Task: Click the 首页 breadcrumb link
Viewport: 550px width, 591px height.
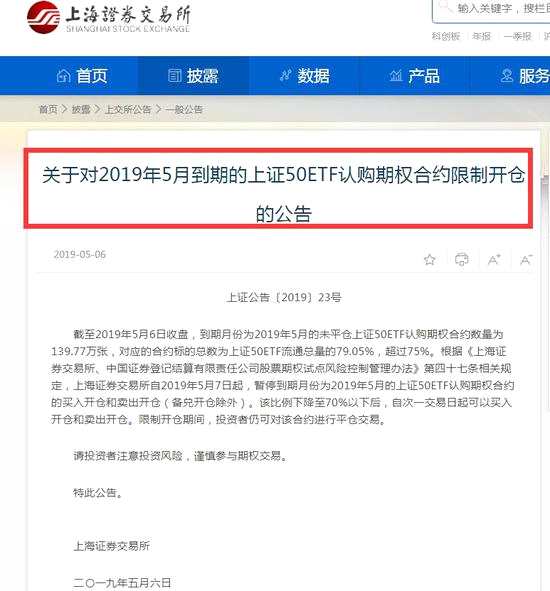Action: point(48,110)
